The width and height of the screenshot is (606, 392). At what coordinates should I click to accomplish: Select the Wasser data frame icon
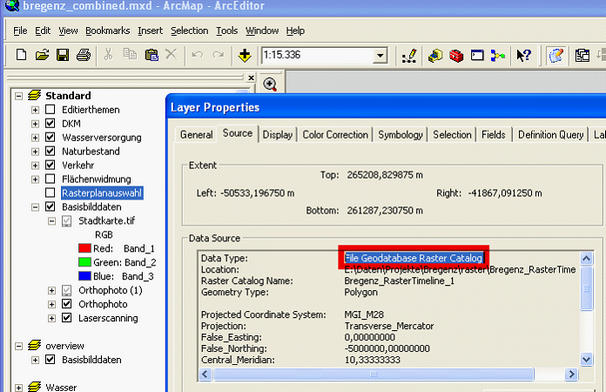coord(34,387)
